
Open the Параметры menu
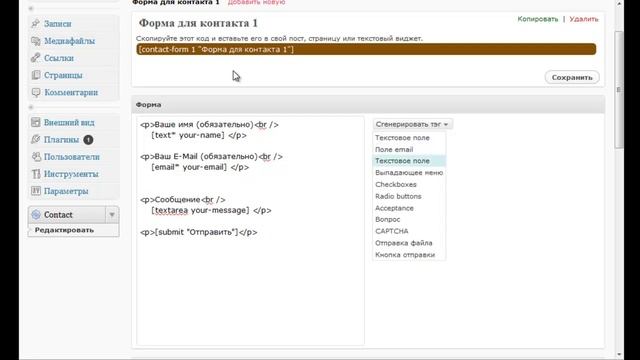coord(66,191)
